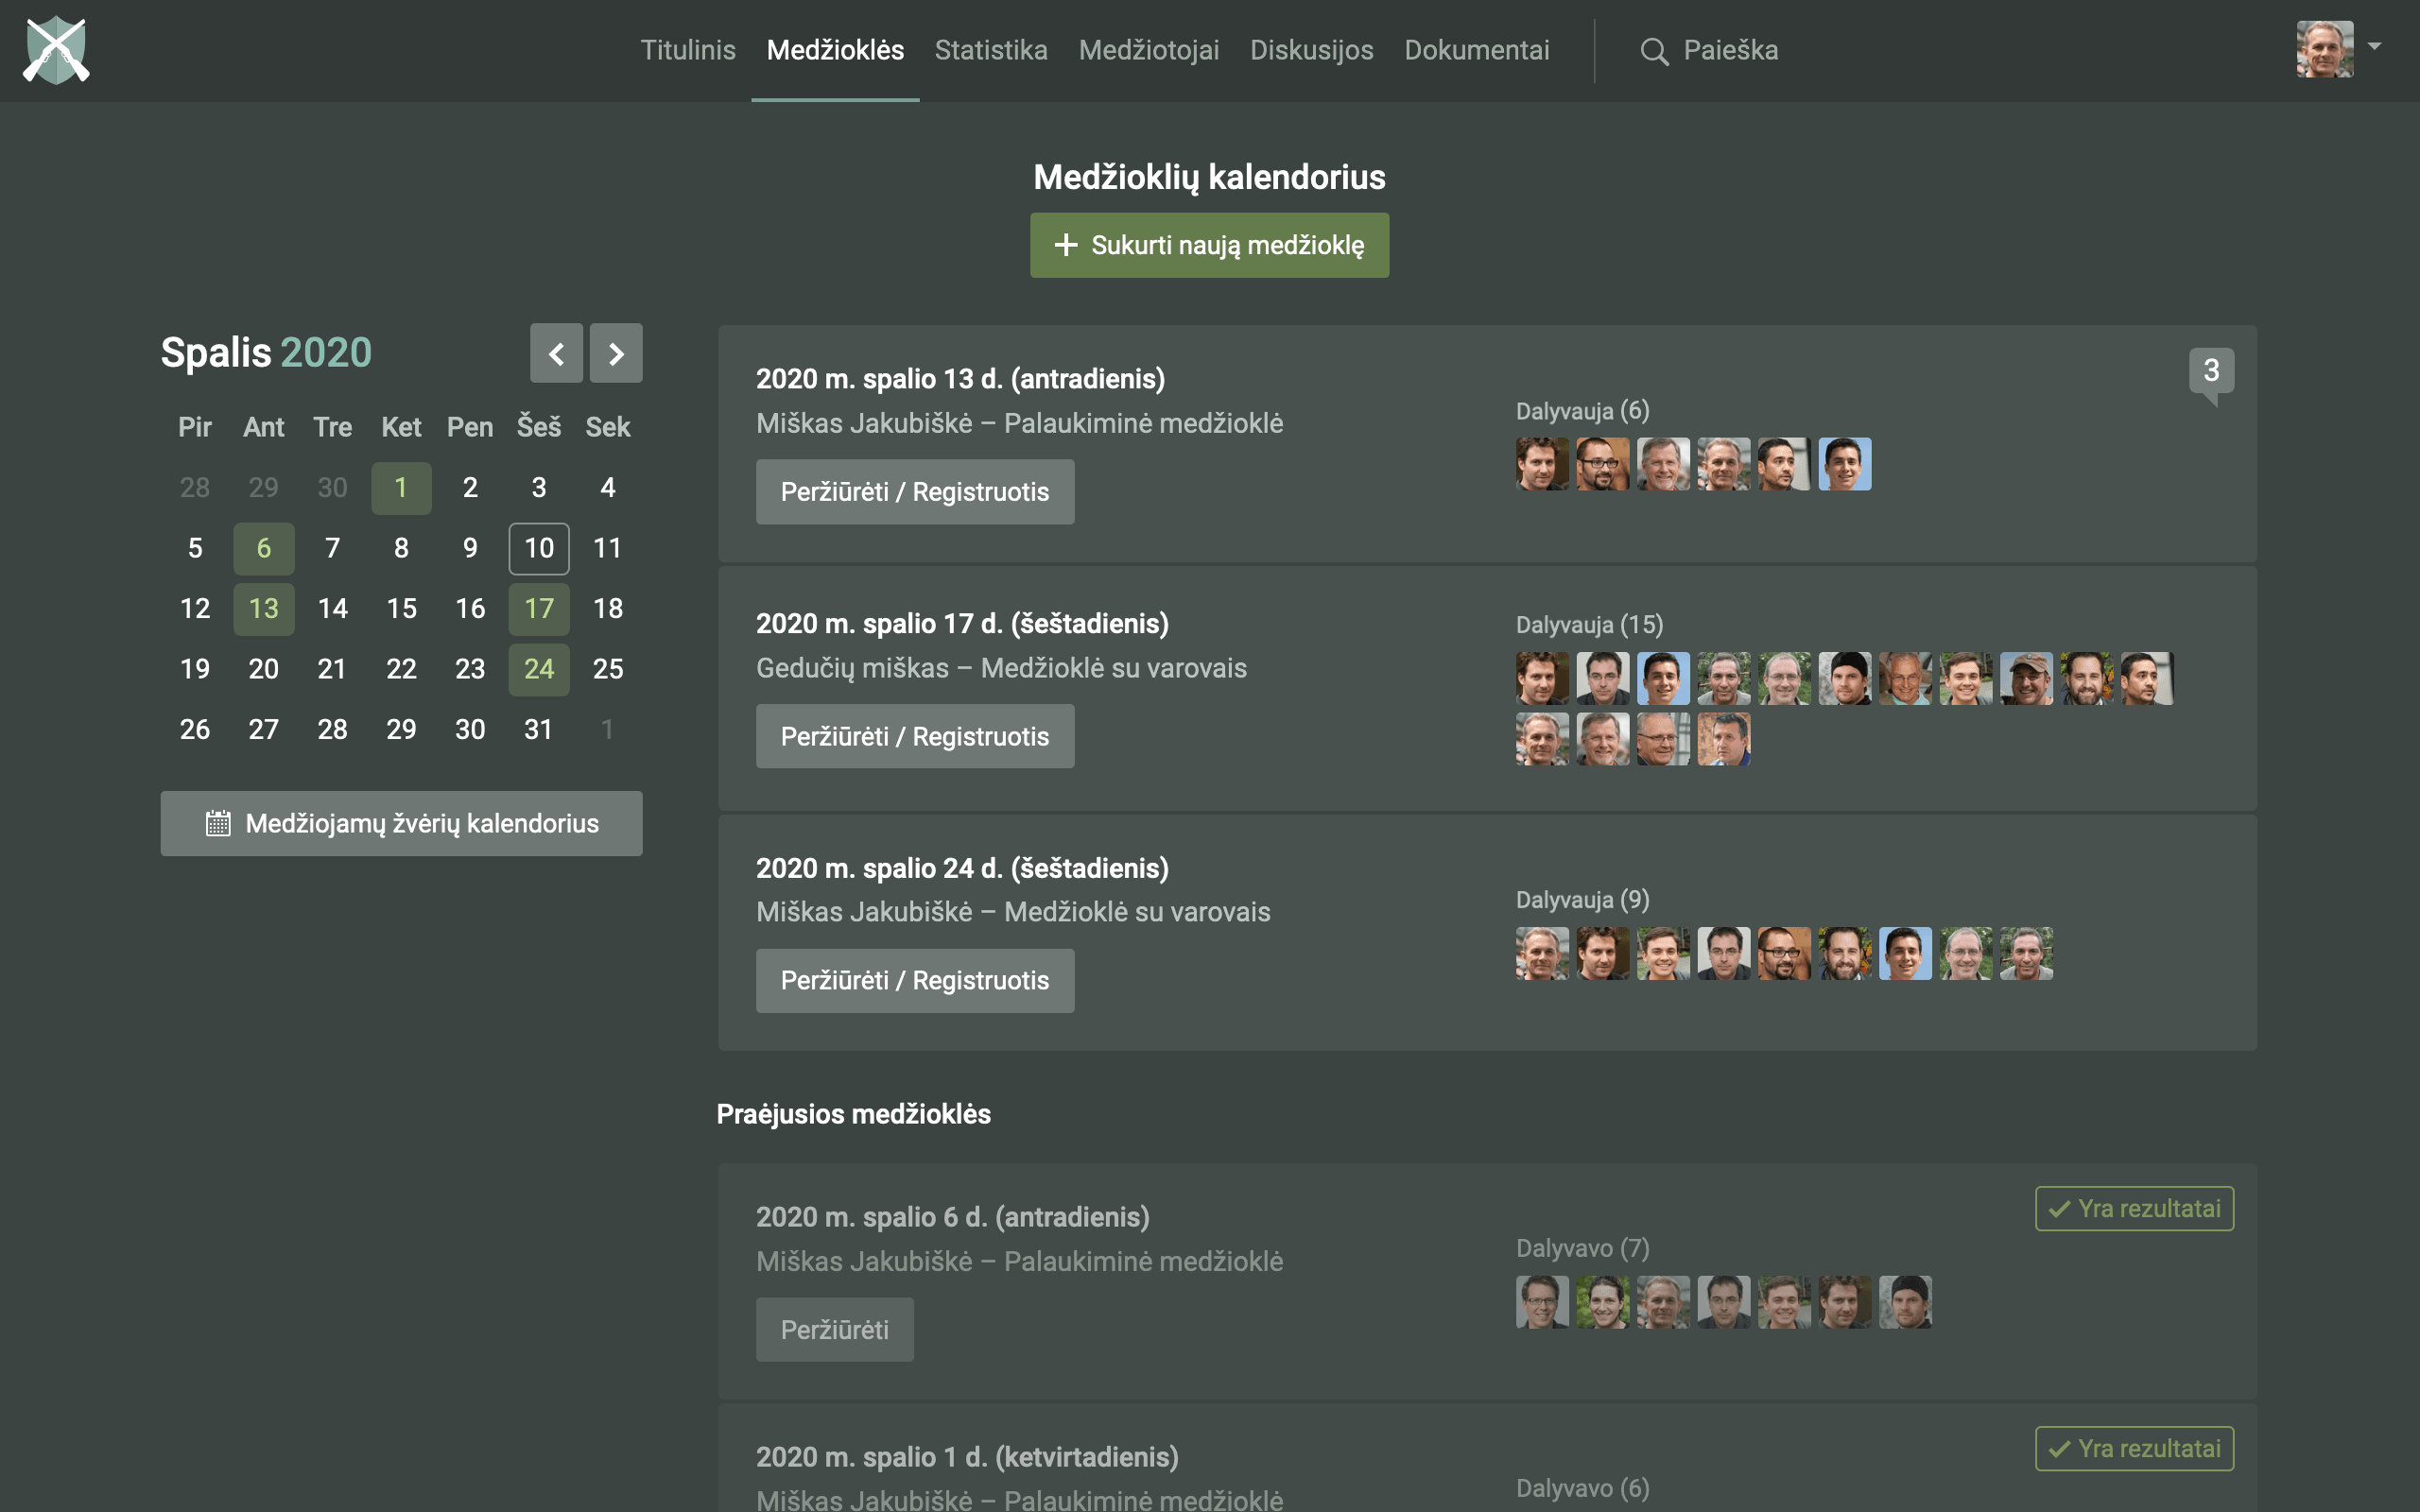Click the comment bubble showing 3
The width and height of the screenshot is (2420, 1512).
[2211, 371]
